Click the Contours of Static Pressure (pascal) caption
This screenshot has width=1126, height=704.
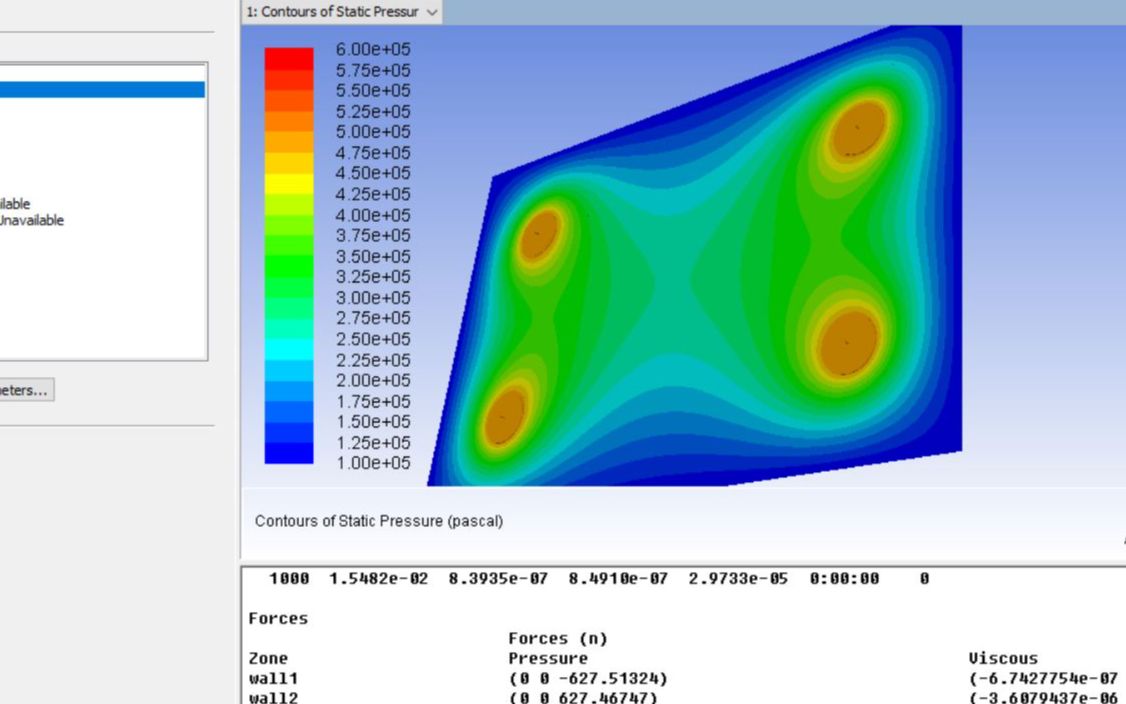click(x=379, y=521)
